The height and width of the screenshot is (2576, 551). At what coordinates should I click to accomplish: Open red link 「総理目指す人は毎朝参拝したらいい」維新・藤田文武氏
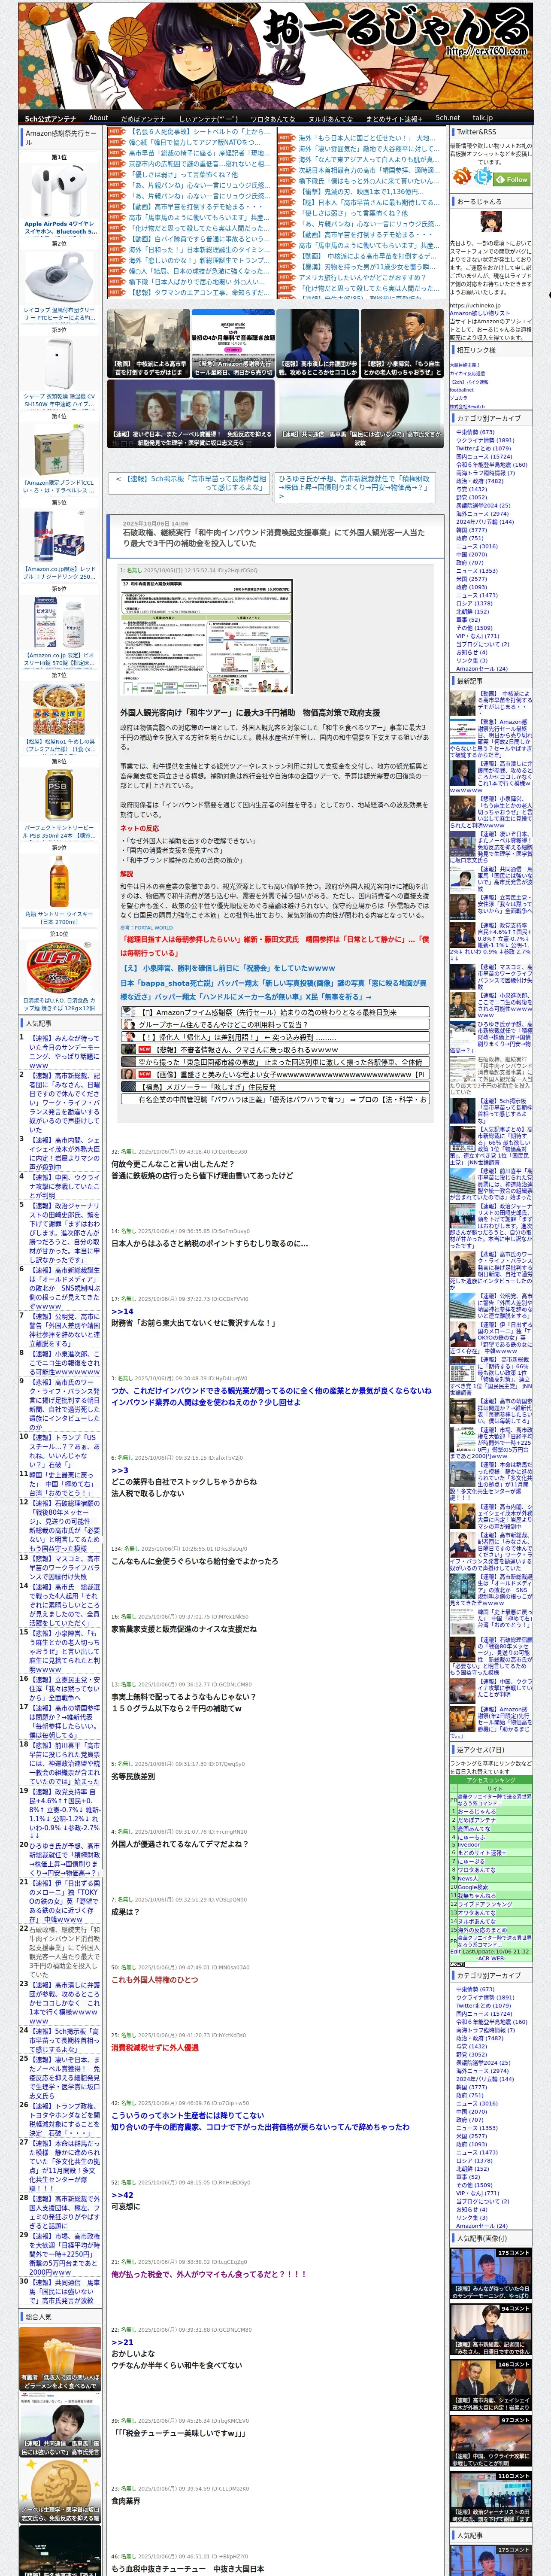(274, 946)
